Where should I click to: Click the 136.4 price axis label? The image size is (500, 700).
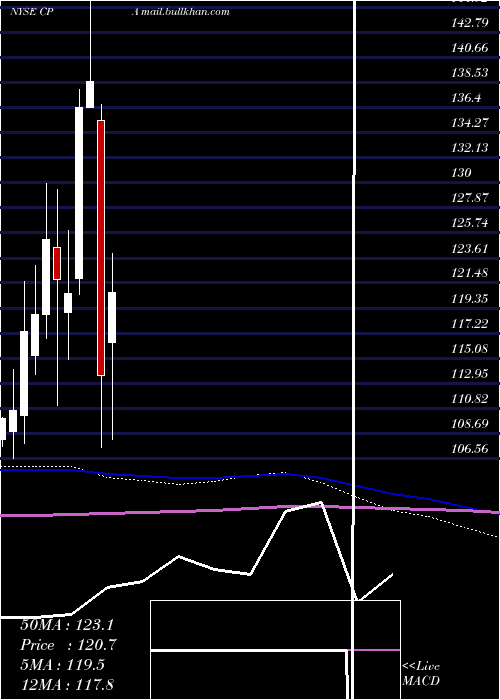(467, 98)
